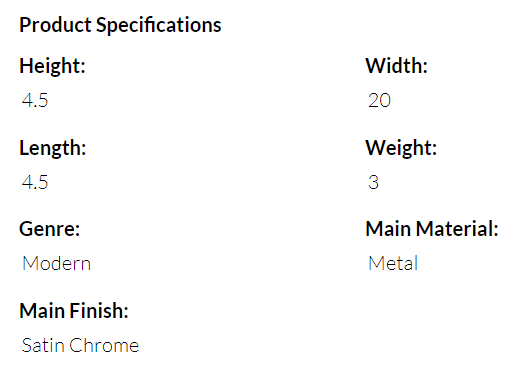Click the Satin Chrome finish value

pyautogui.click(x=80, y=345)
